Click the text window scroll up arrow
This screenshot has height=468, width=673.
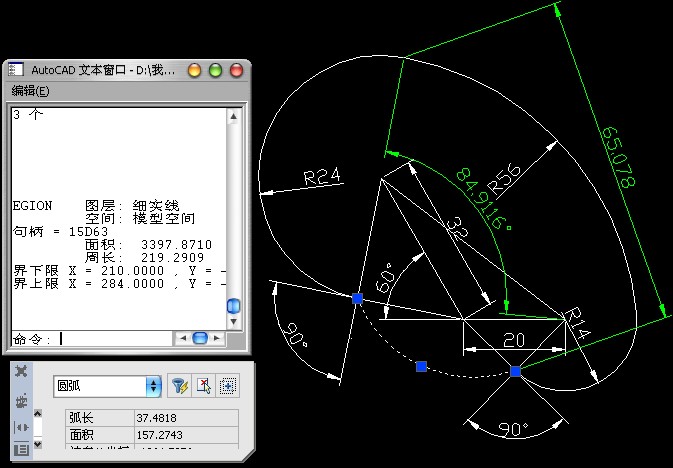point(233,116)
